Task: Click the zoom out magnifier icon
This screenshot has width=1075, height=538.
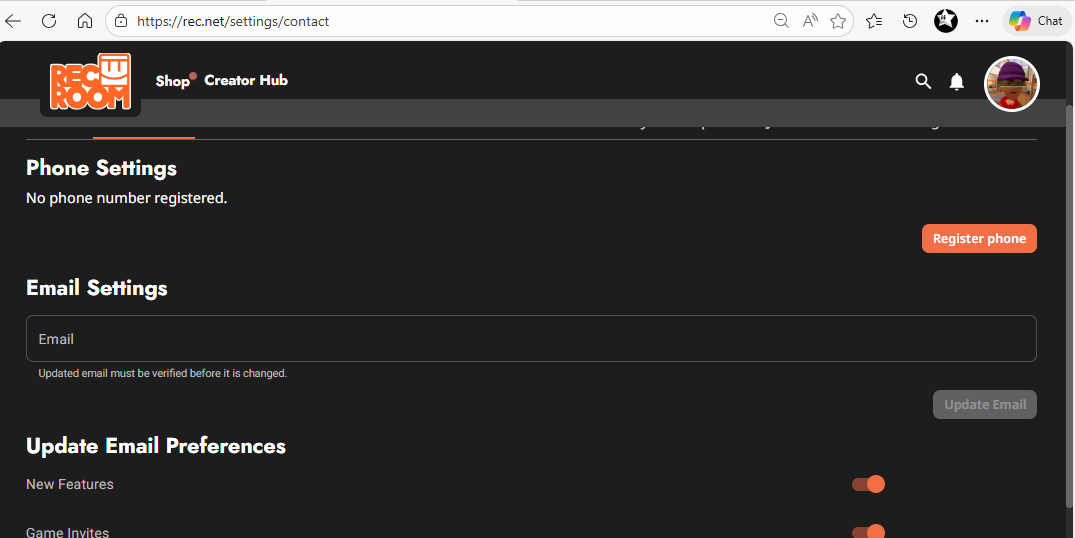Action: click(782, 21)
